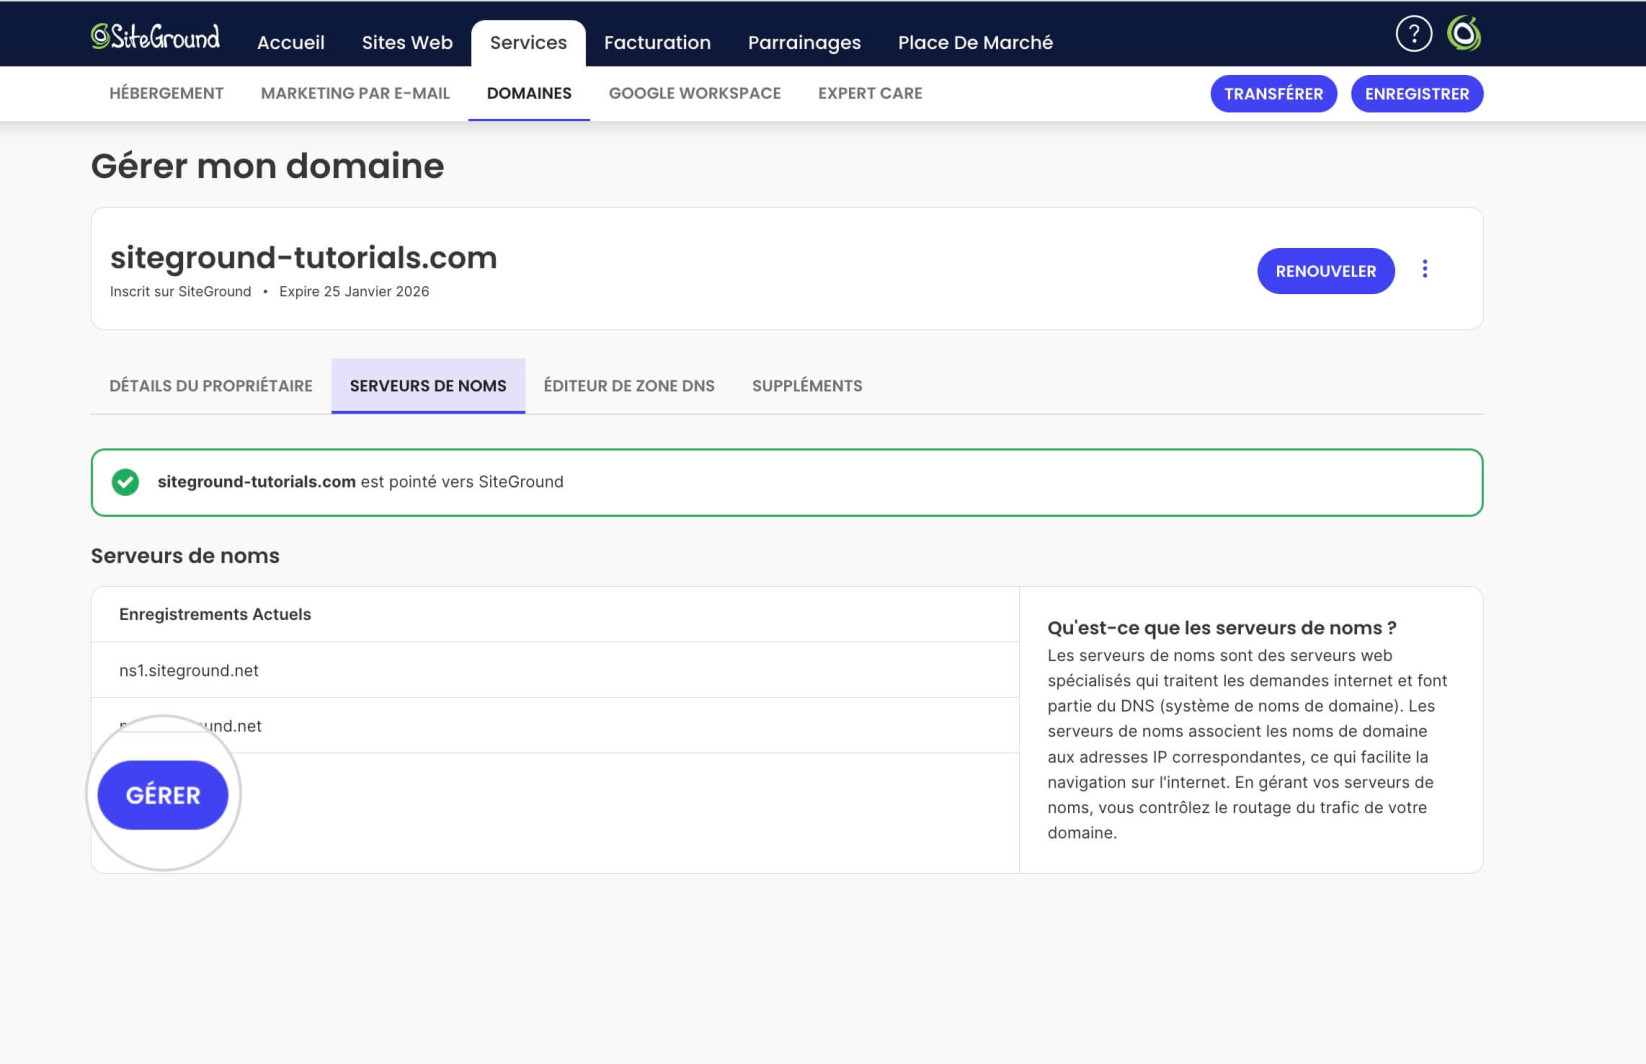The height and width of the screenshot is (1064, 1646).
Task: Click the Serveurs de noms section heading
Action: (x=185, y=556)
